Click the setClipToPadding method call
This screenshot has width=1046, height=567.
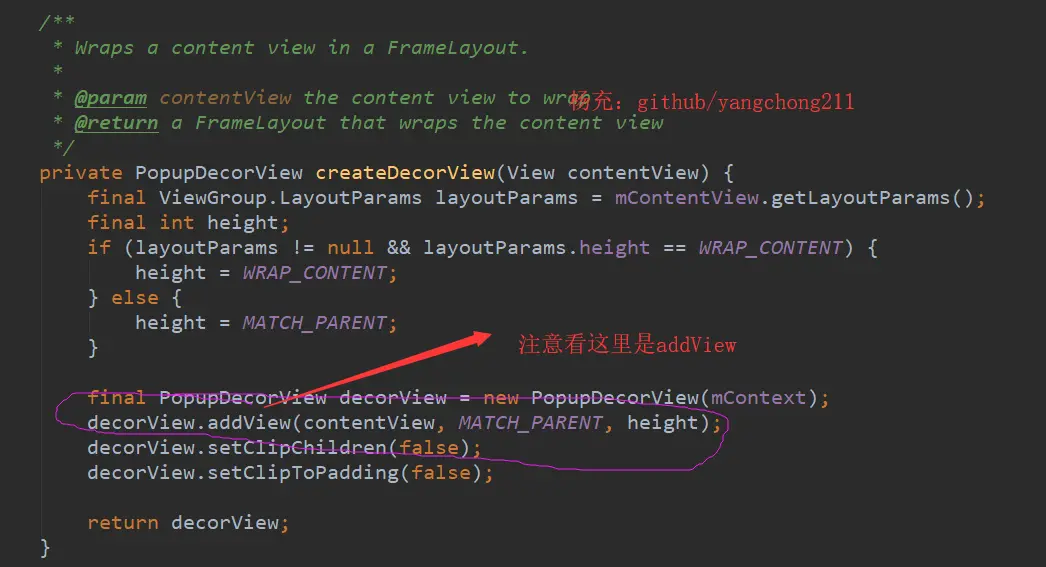(x=304, y=473)
